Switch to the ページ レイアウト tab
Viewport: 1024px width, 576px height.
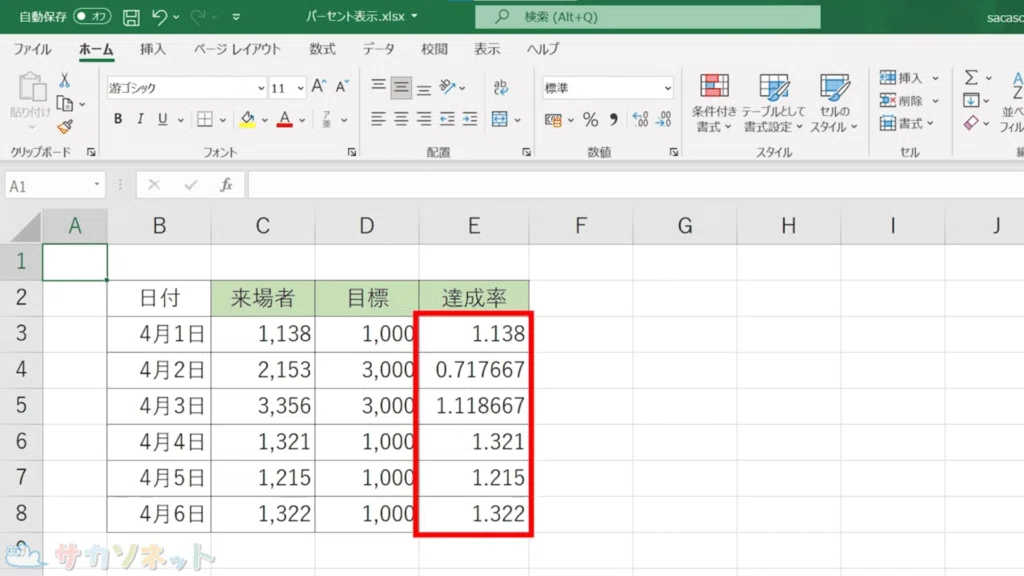pyautogui.click(x=237, y=49)
